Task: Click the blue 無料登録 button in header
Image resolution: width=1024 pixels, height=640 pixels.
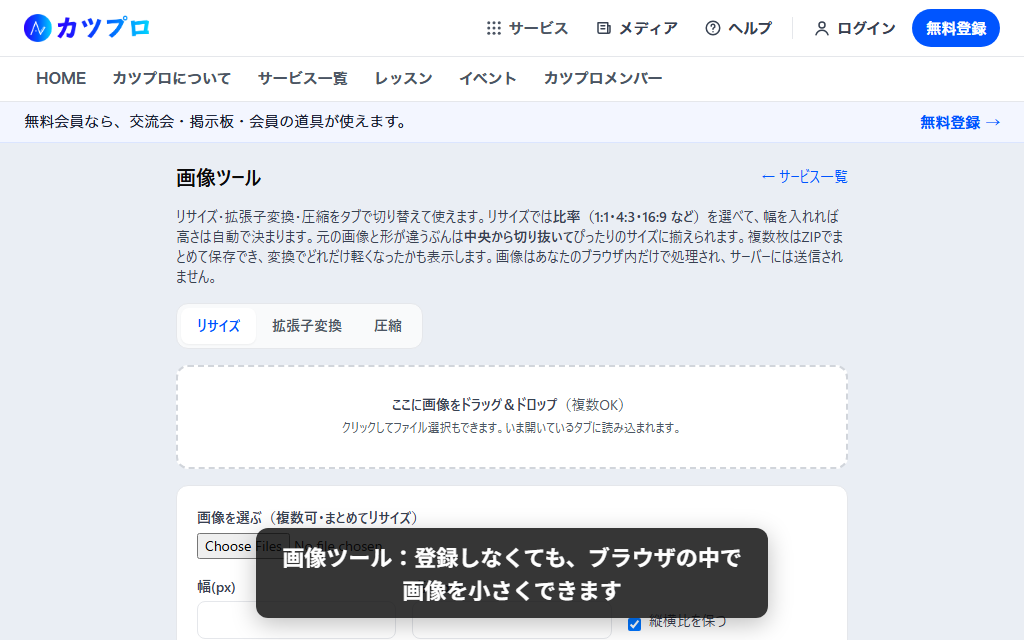Action: tap(955, 28)
